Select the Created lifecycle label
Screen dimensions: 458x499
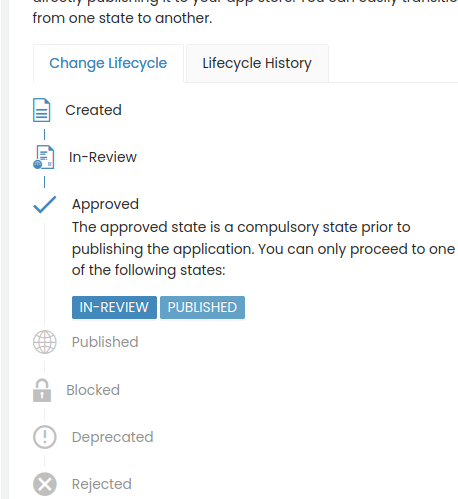(93, 110)
